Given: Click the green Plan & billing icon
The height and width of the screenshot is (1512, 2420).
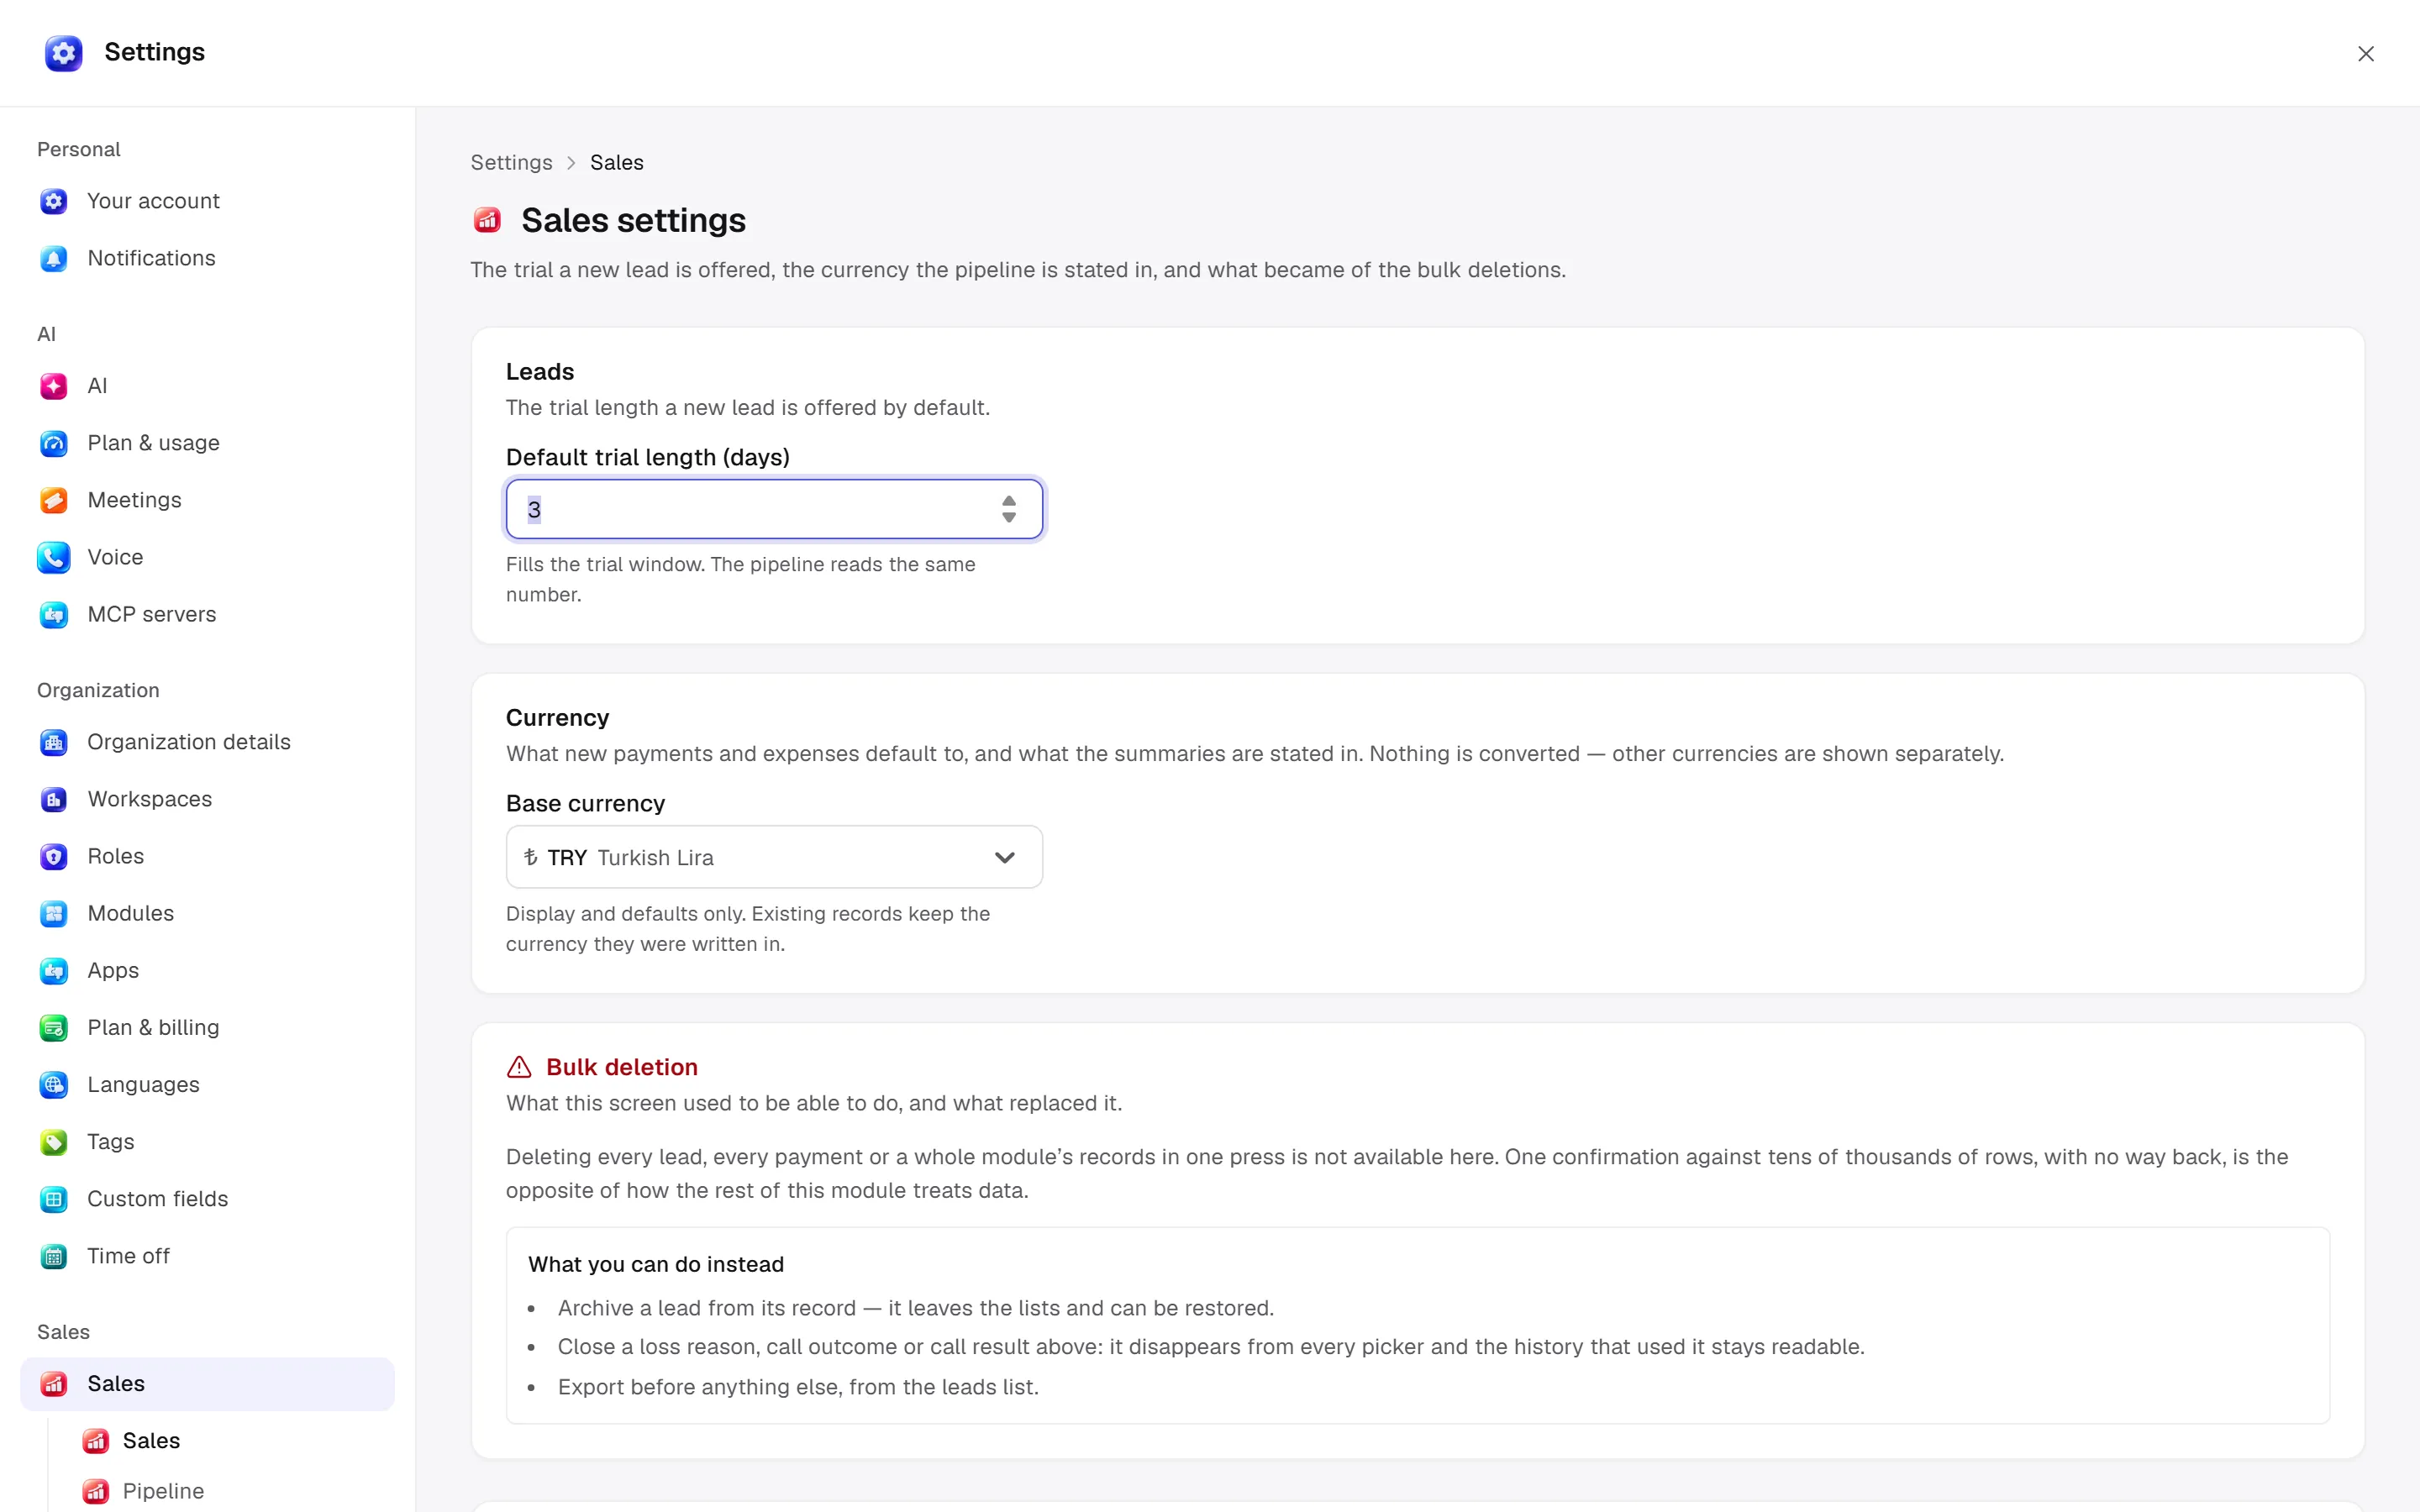Looking at the screenshot, I should pyautogui.click(x=54, y=1027).
